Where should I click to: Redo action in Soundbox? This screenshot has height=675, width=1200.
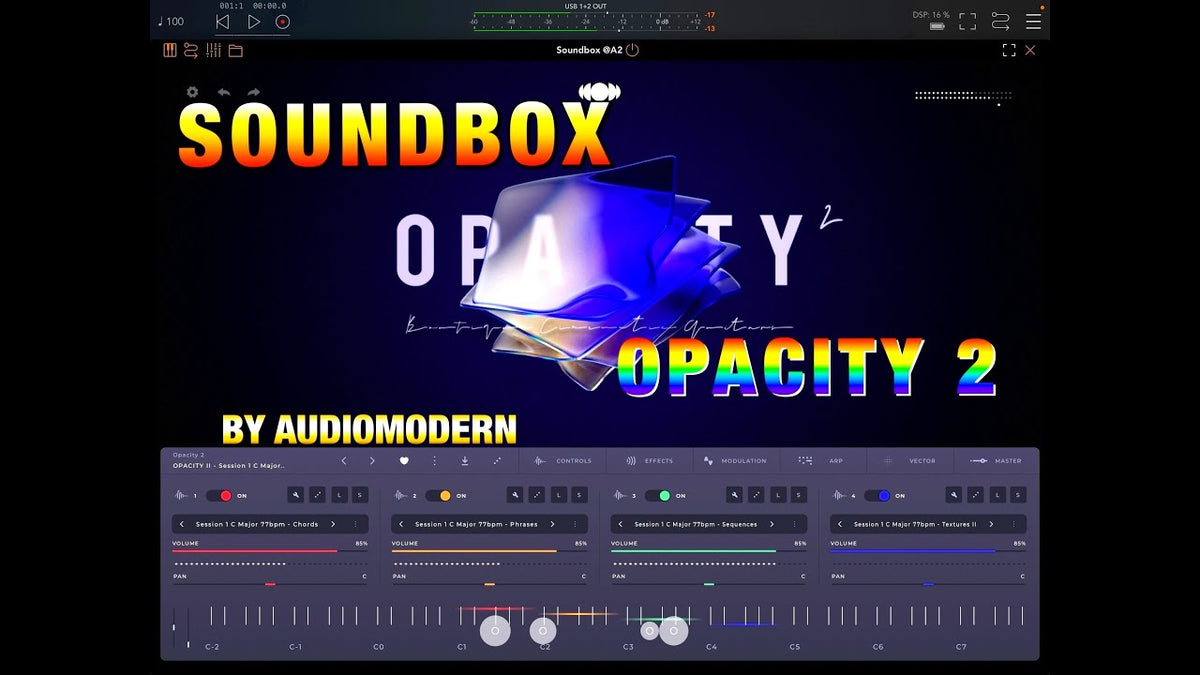[254, 92]
